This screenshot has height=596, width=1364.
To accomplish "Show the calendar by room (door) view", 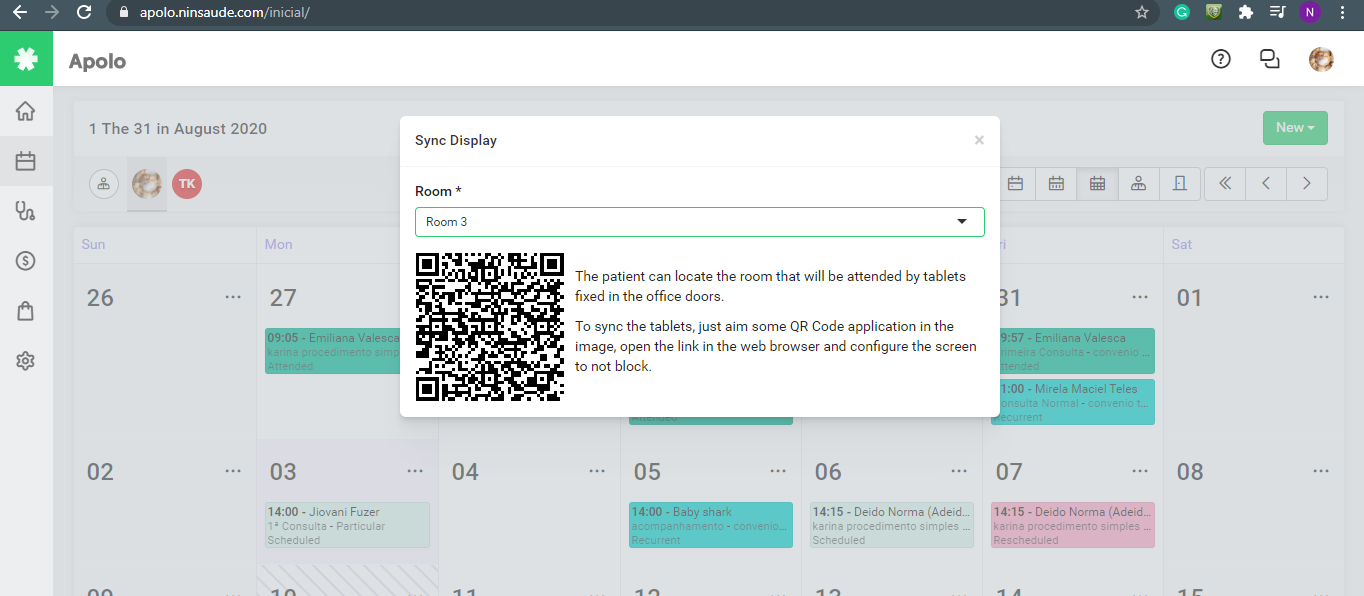I will pos(1179,183).
